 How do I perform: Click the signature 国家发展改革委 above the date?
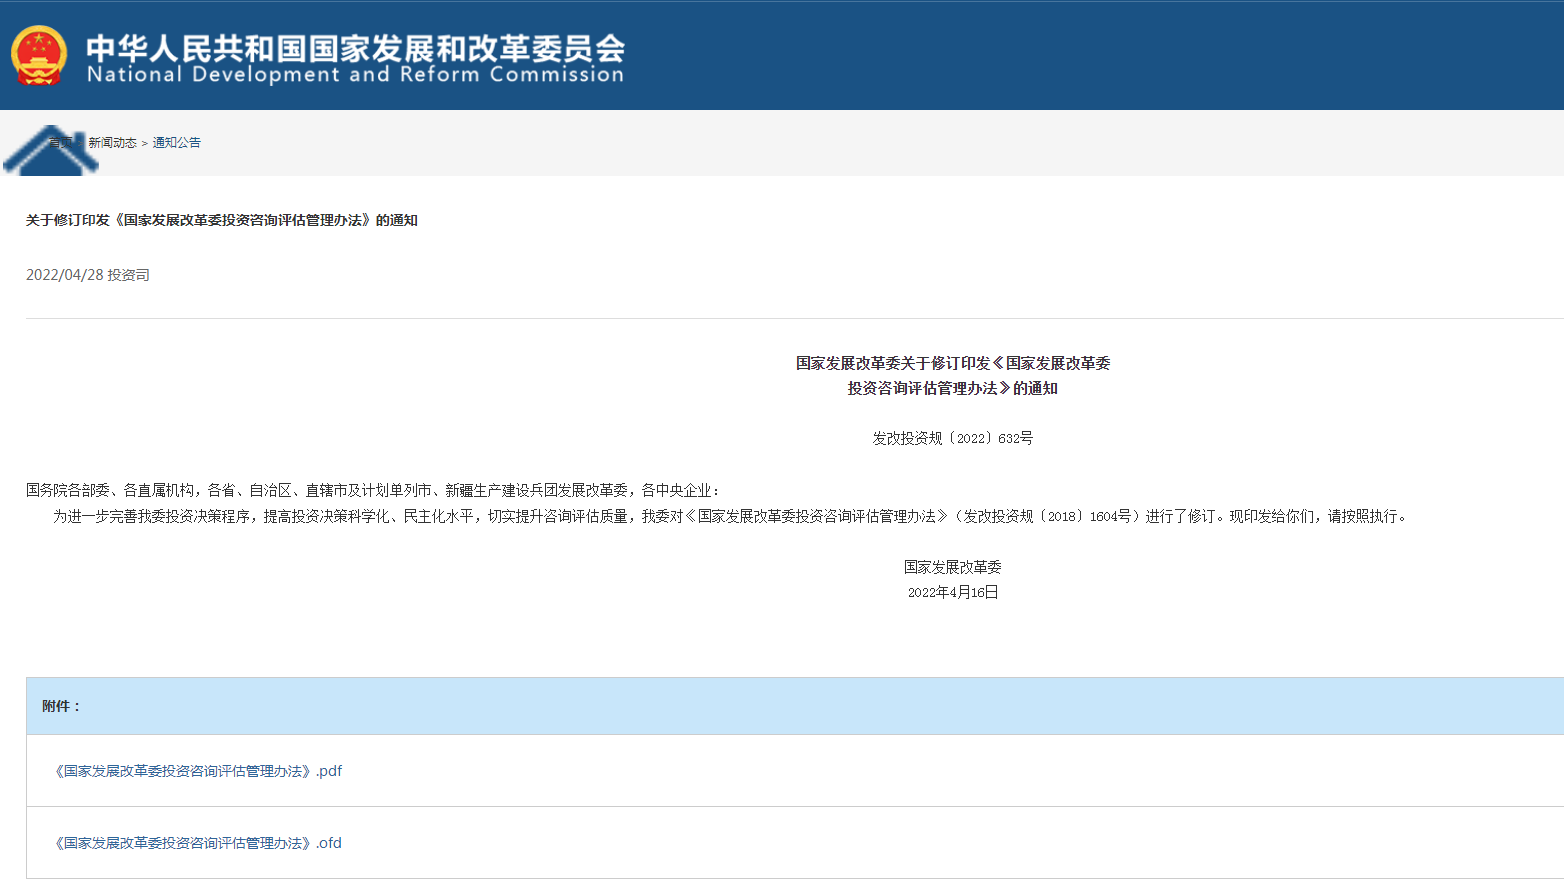coord(952,567)
